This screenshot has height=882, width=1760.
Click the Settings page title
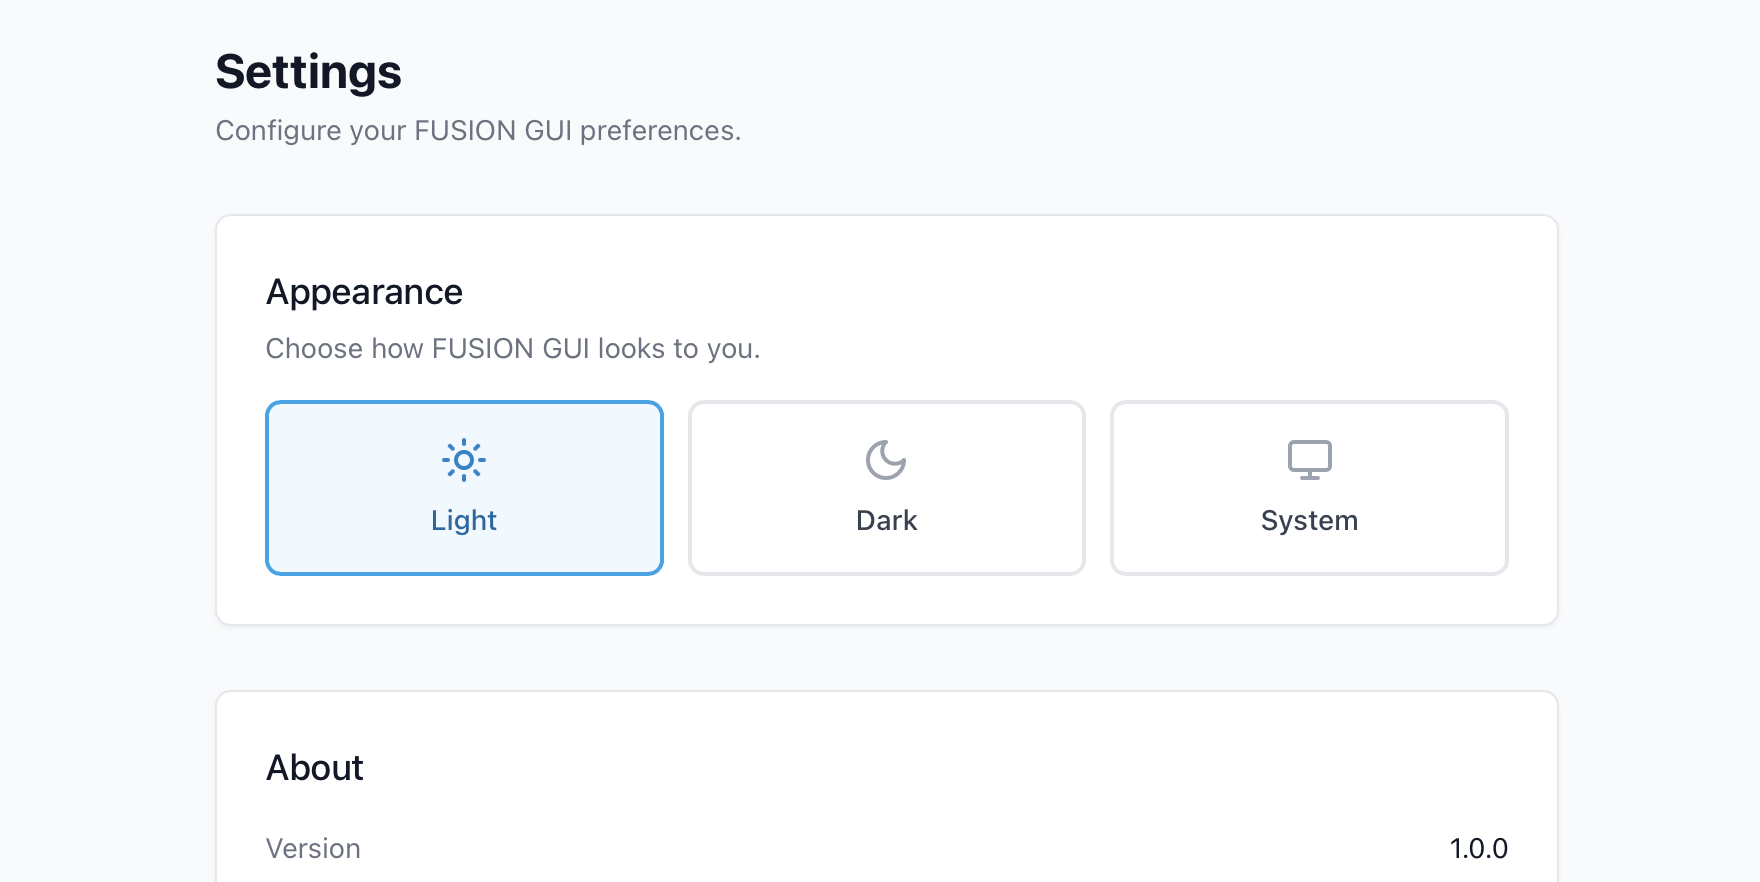point(308,72)
